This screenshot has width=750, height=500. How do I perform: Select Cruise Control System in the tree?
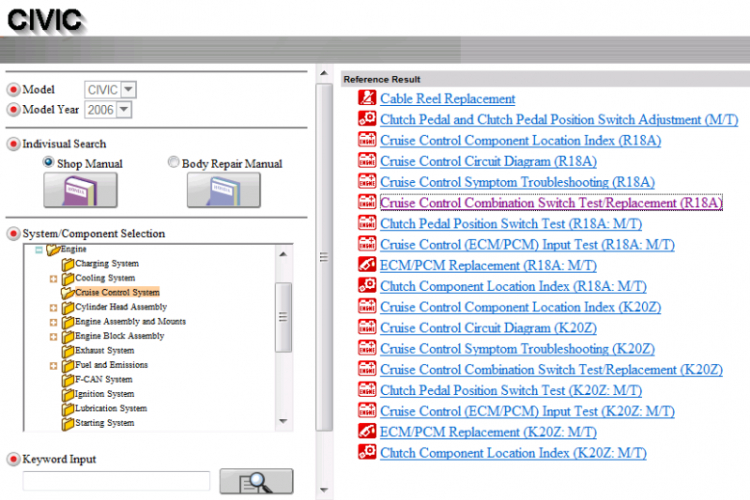point(117,292)
